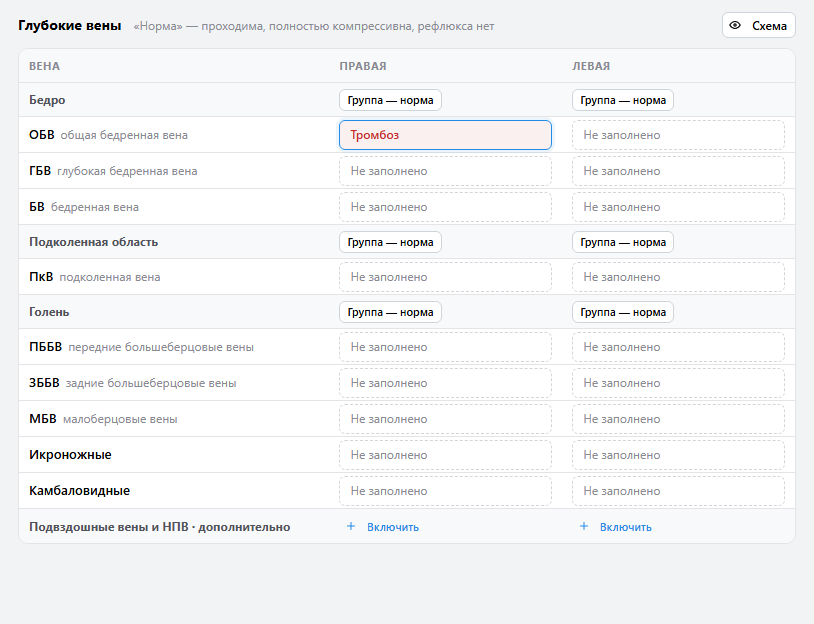Image resolution: width=814 pixels, height=624 pixels.
Task: Click the задние большеберцовые вены label
Action: click(x=151, y=383)
